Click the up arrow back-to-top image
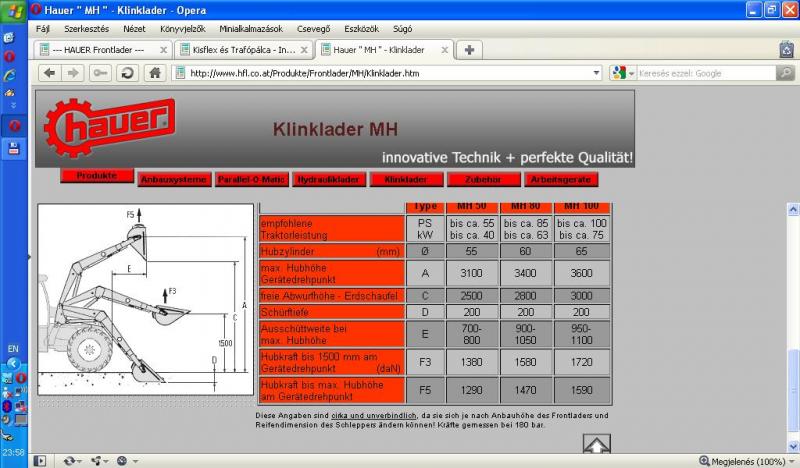Image resolution: width=800 pixels, height=468 pixels. pos(596,444)
